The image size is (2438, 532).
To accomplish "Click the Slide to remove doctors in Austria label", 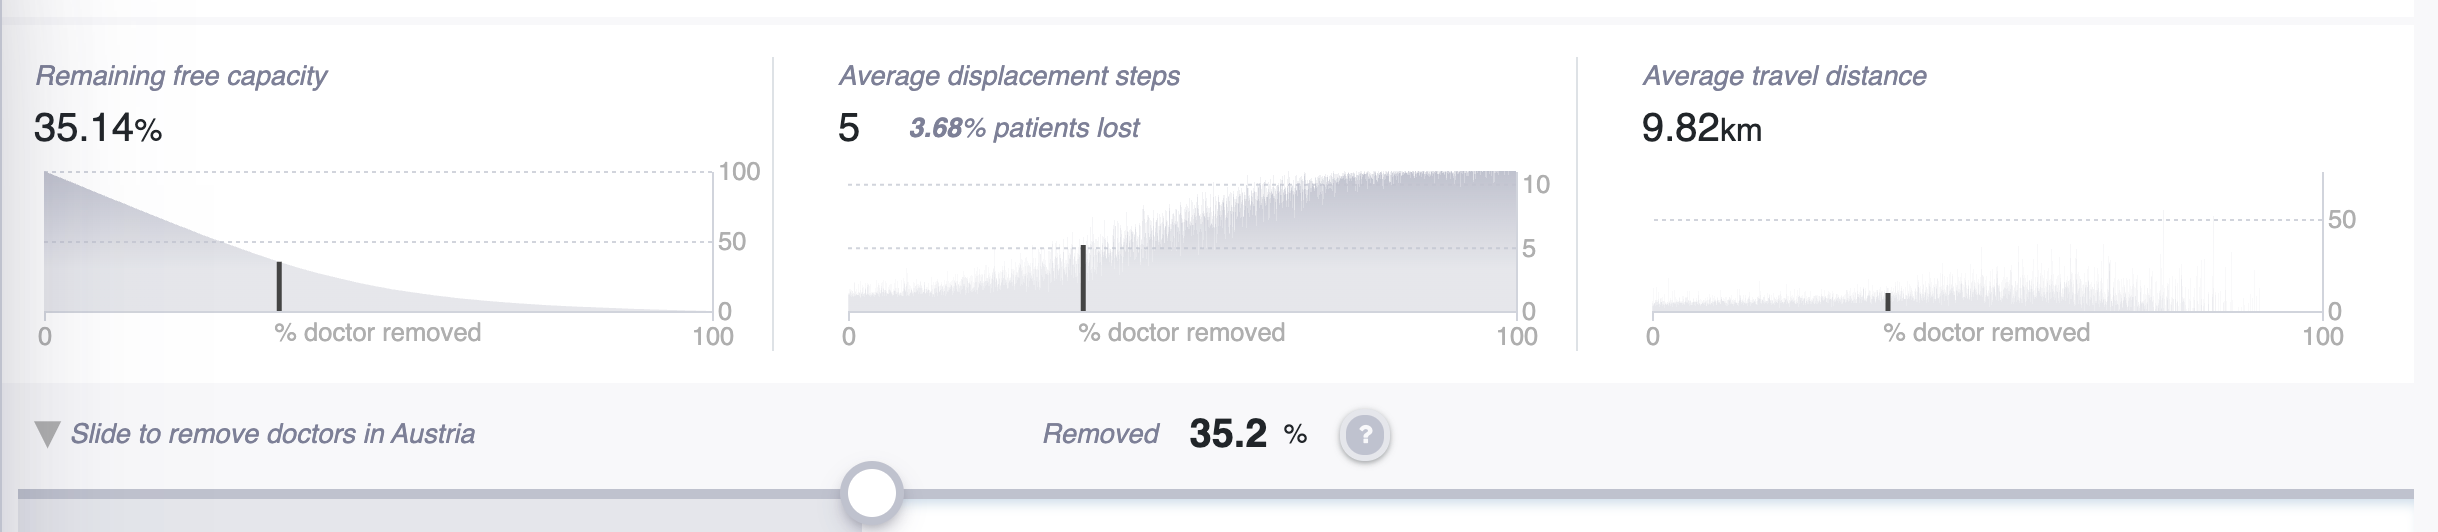I will click(x=272, y=434).
